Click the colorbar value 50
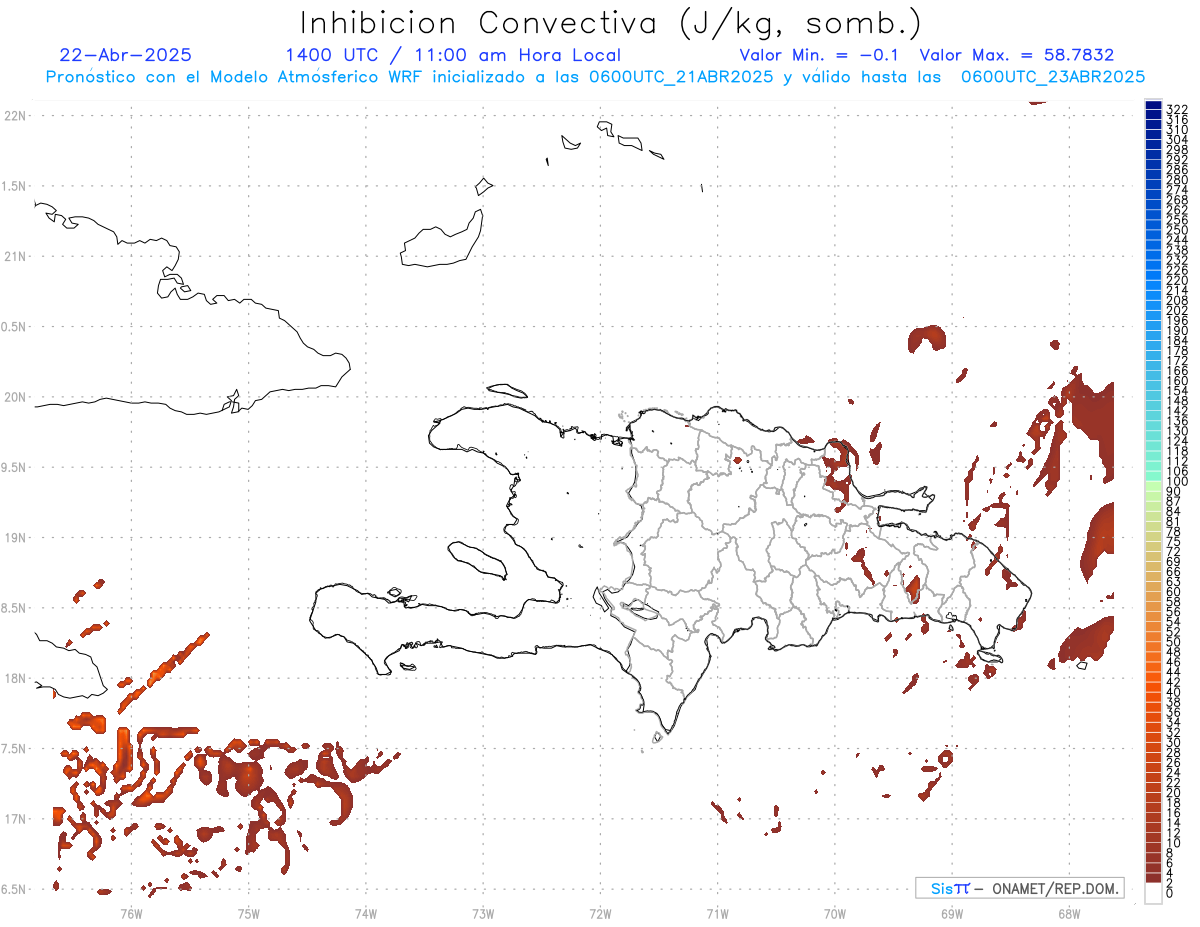The height and width of the screenshot is (927, 1200). pos(1173,642)
